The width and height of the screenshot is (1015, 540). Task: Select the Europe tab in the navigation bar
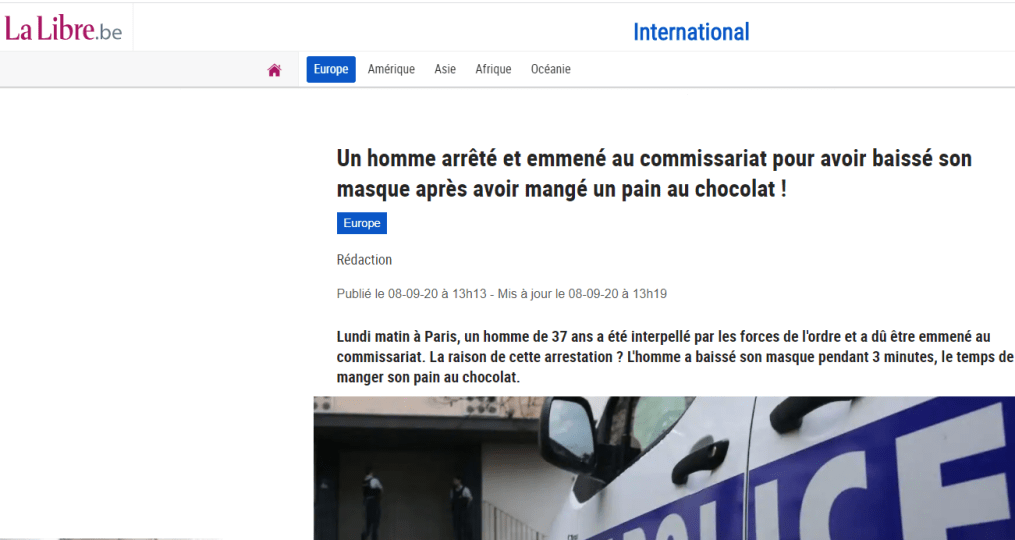(x=331, y=69)
